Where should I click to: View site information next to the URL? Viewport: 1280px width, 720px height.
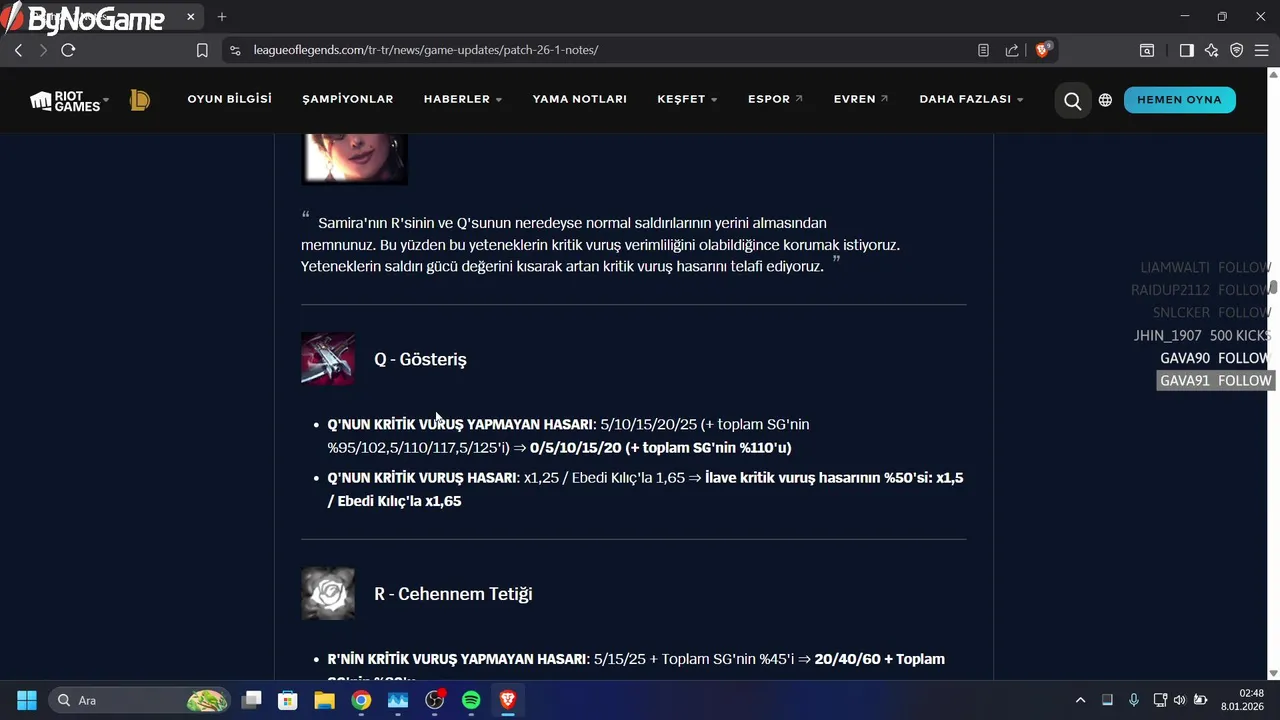pyautogui.click(x=234, y=50)
